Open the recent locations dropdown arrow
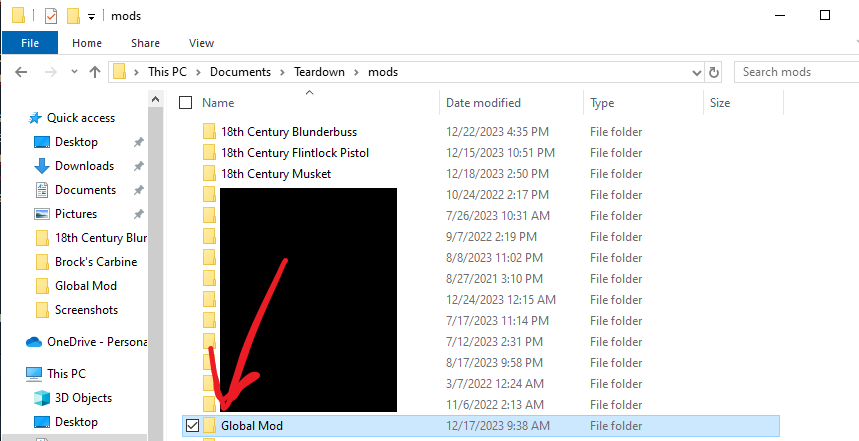The image size is (859, 441). (75, 72)
